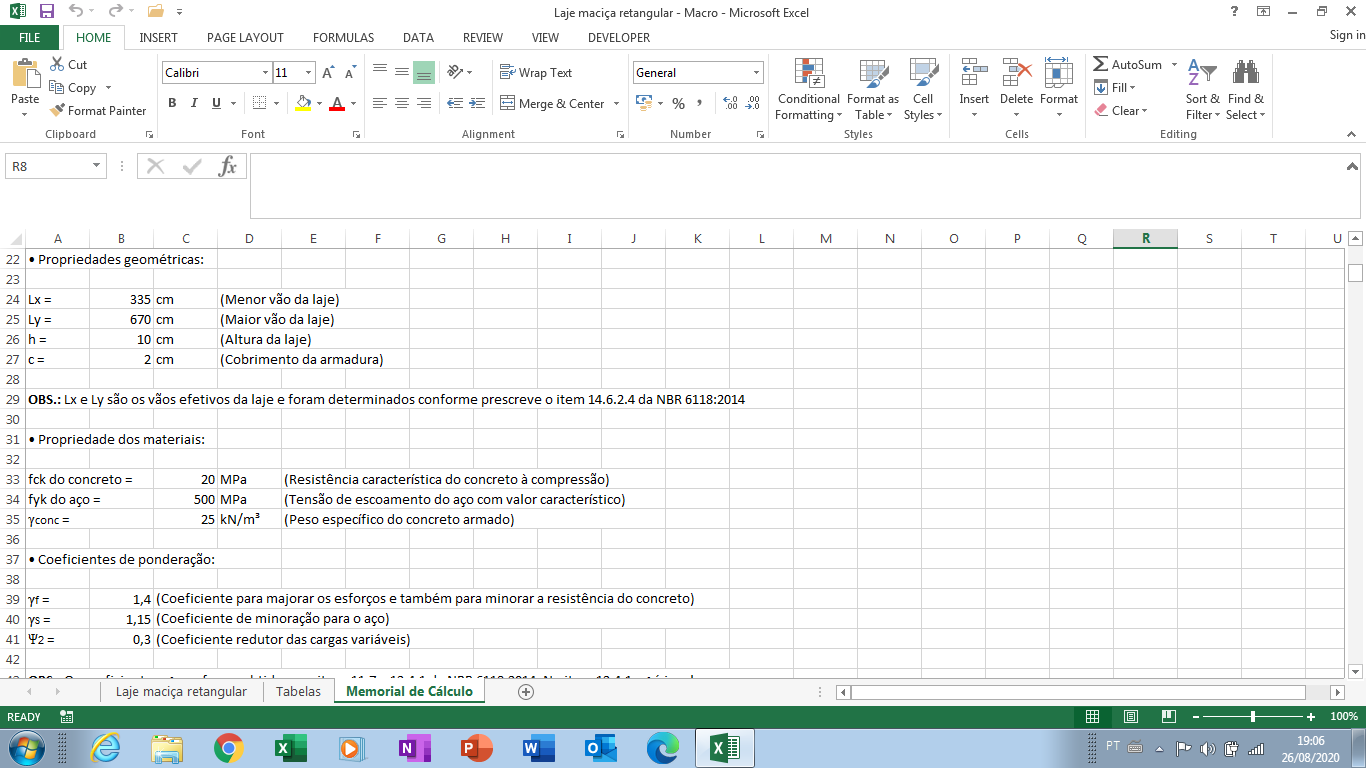
Task: Open Sort & Filter options
Action: (1203, 90)
